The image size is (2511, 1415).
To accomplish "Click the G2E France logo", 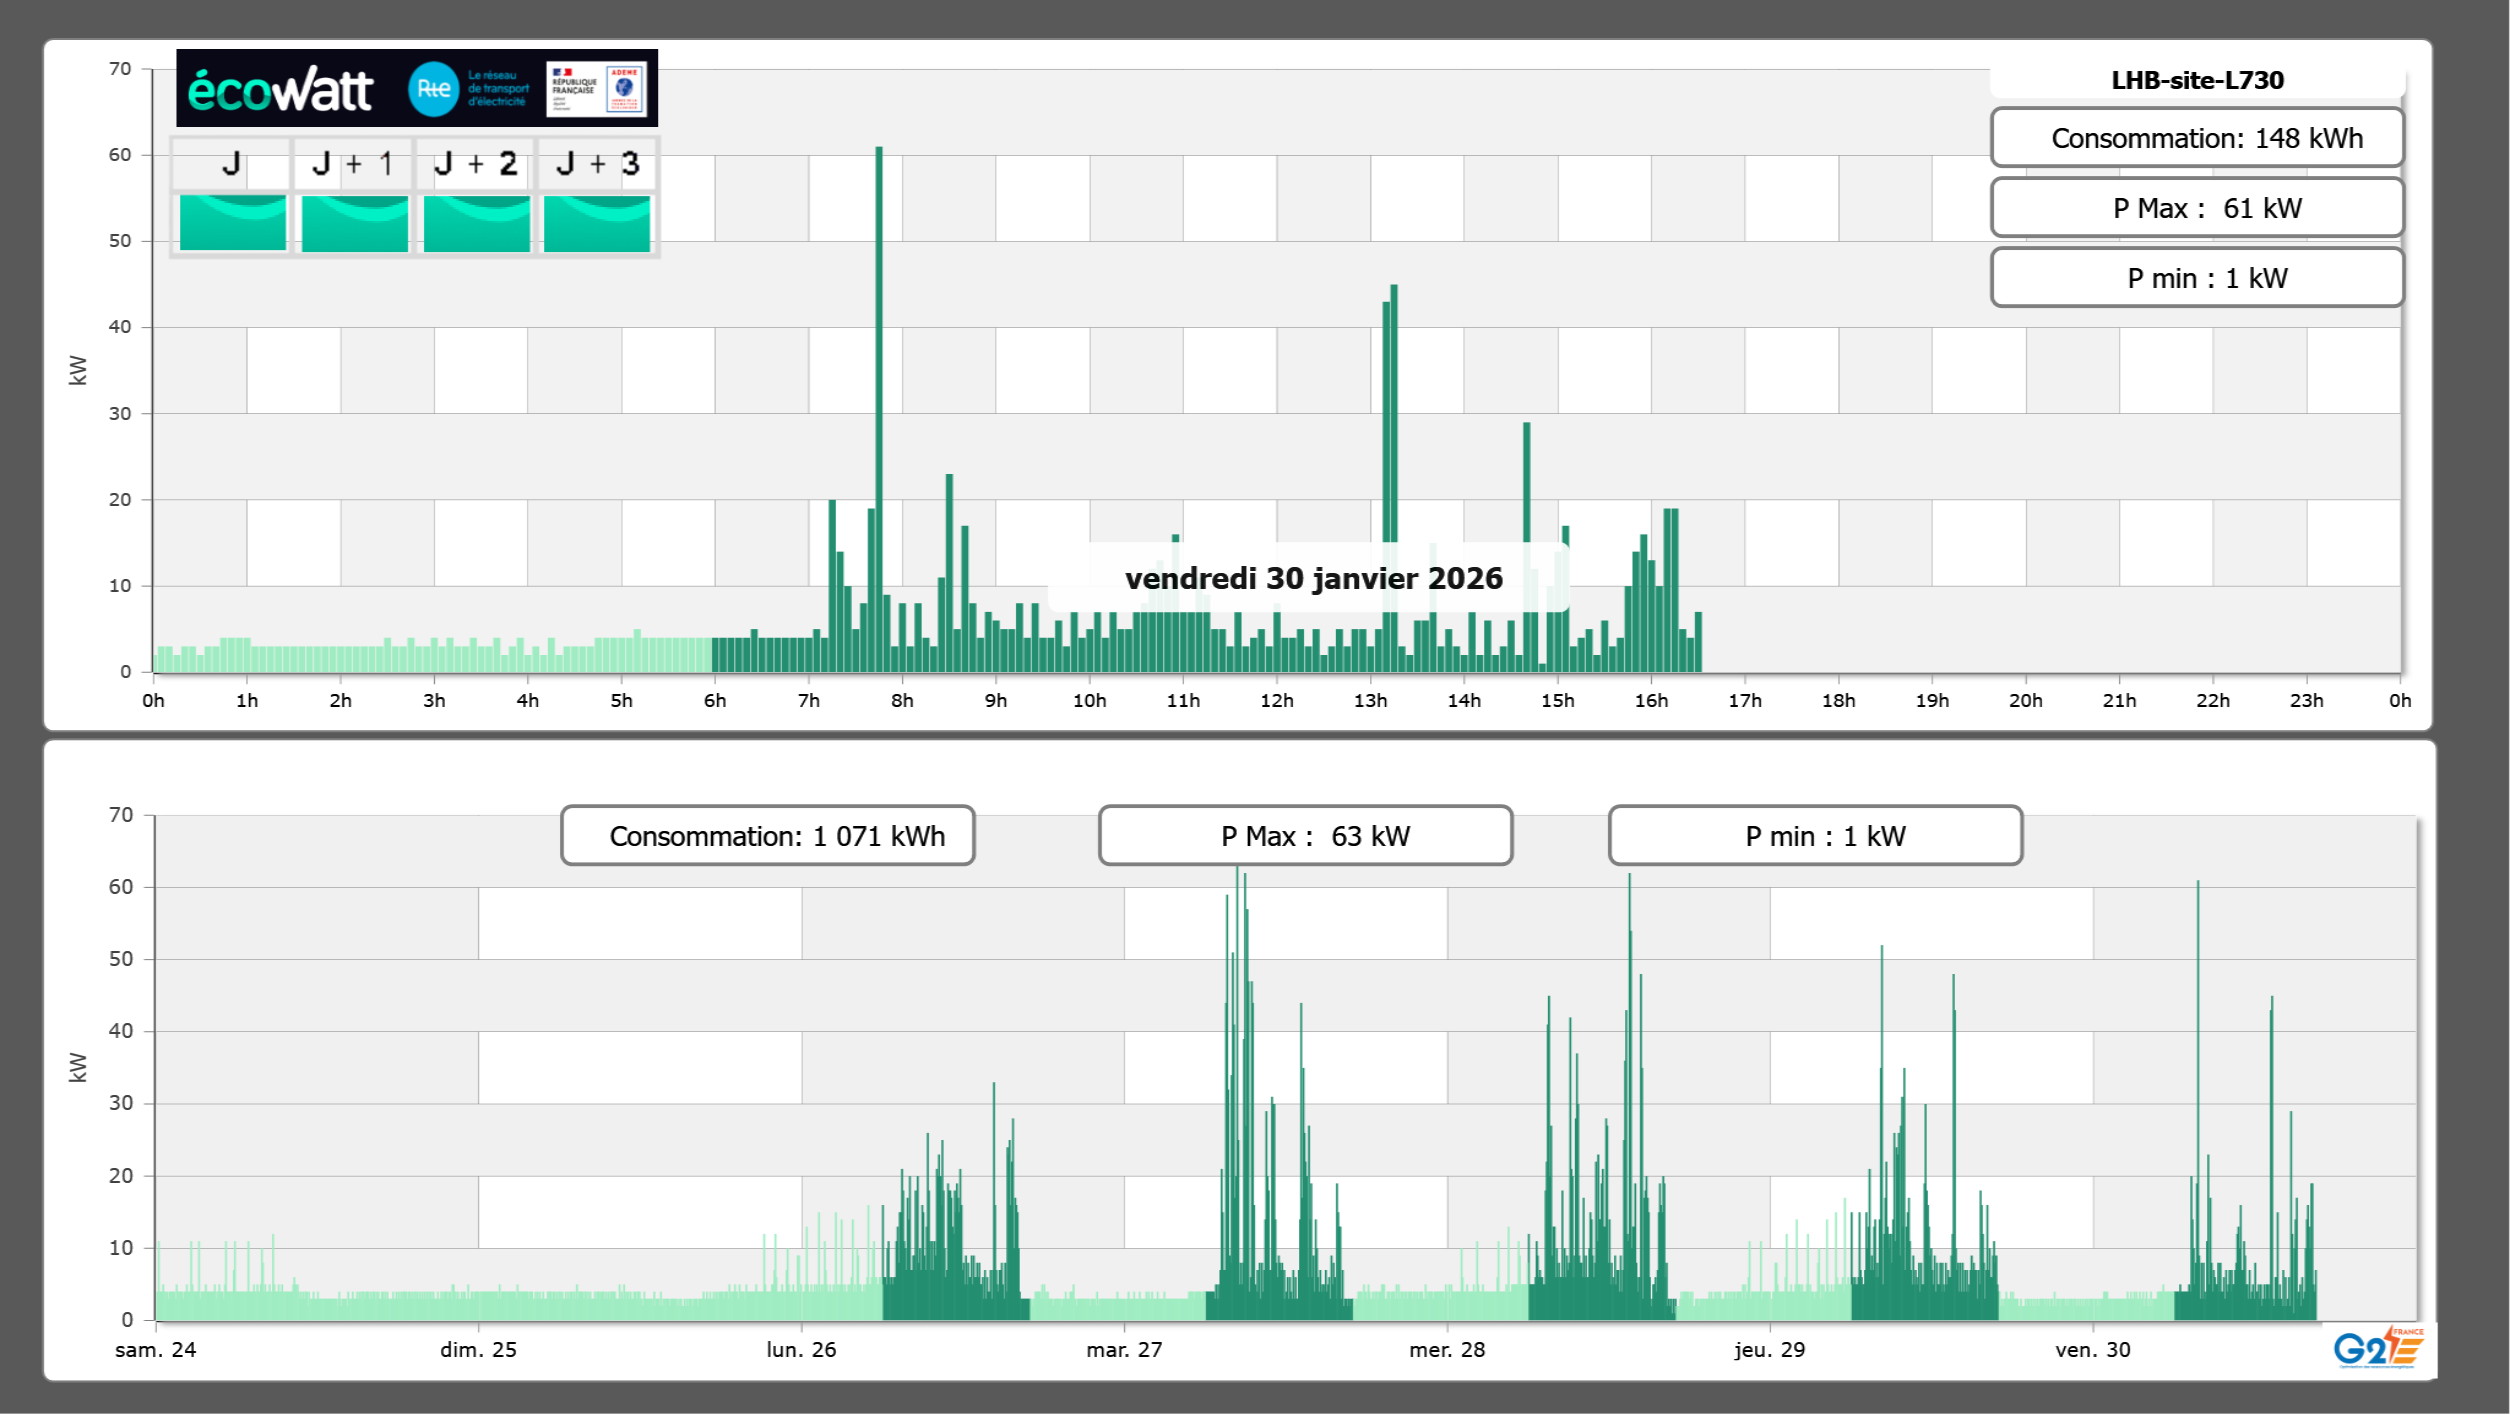I will coord(2377,1348).
